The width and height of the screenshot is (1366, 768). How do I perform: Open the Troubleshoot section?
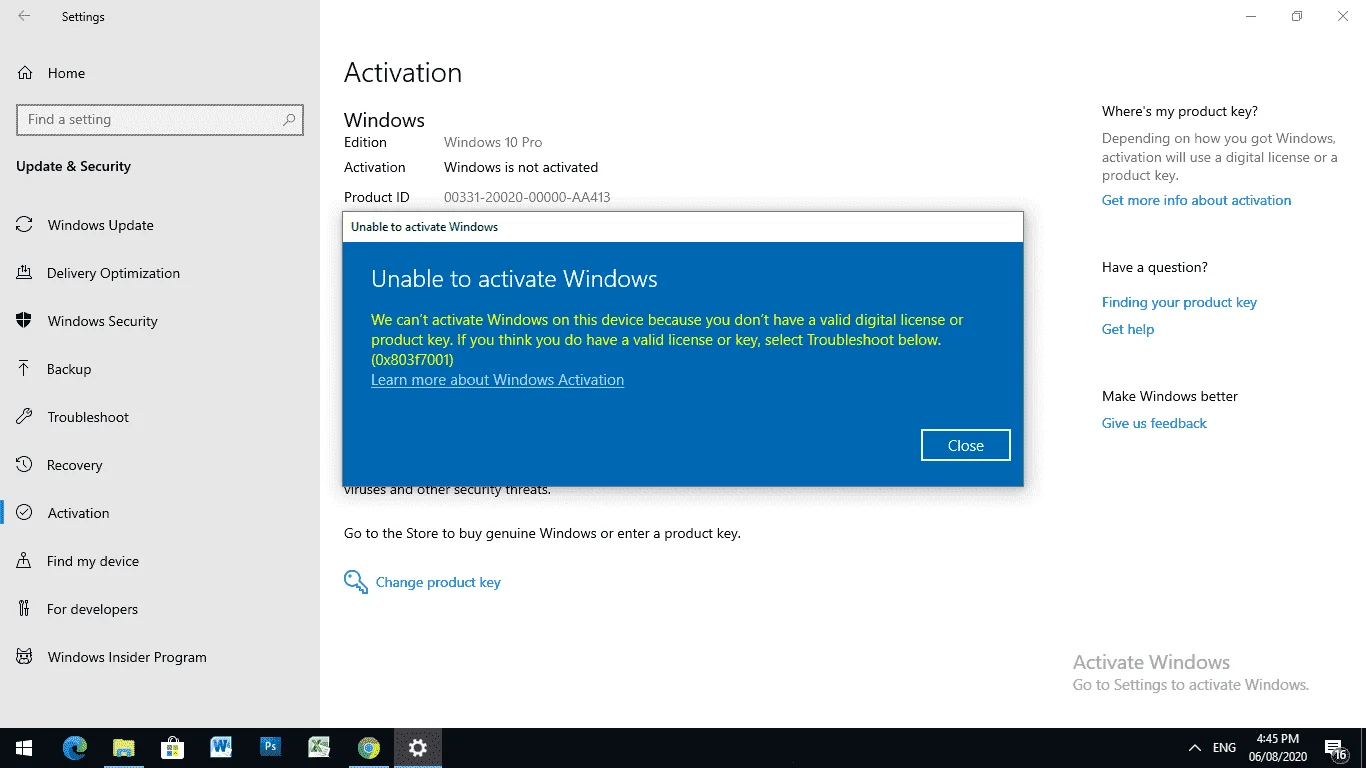[73, 417]
